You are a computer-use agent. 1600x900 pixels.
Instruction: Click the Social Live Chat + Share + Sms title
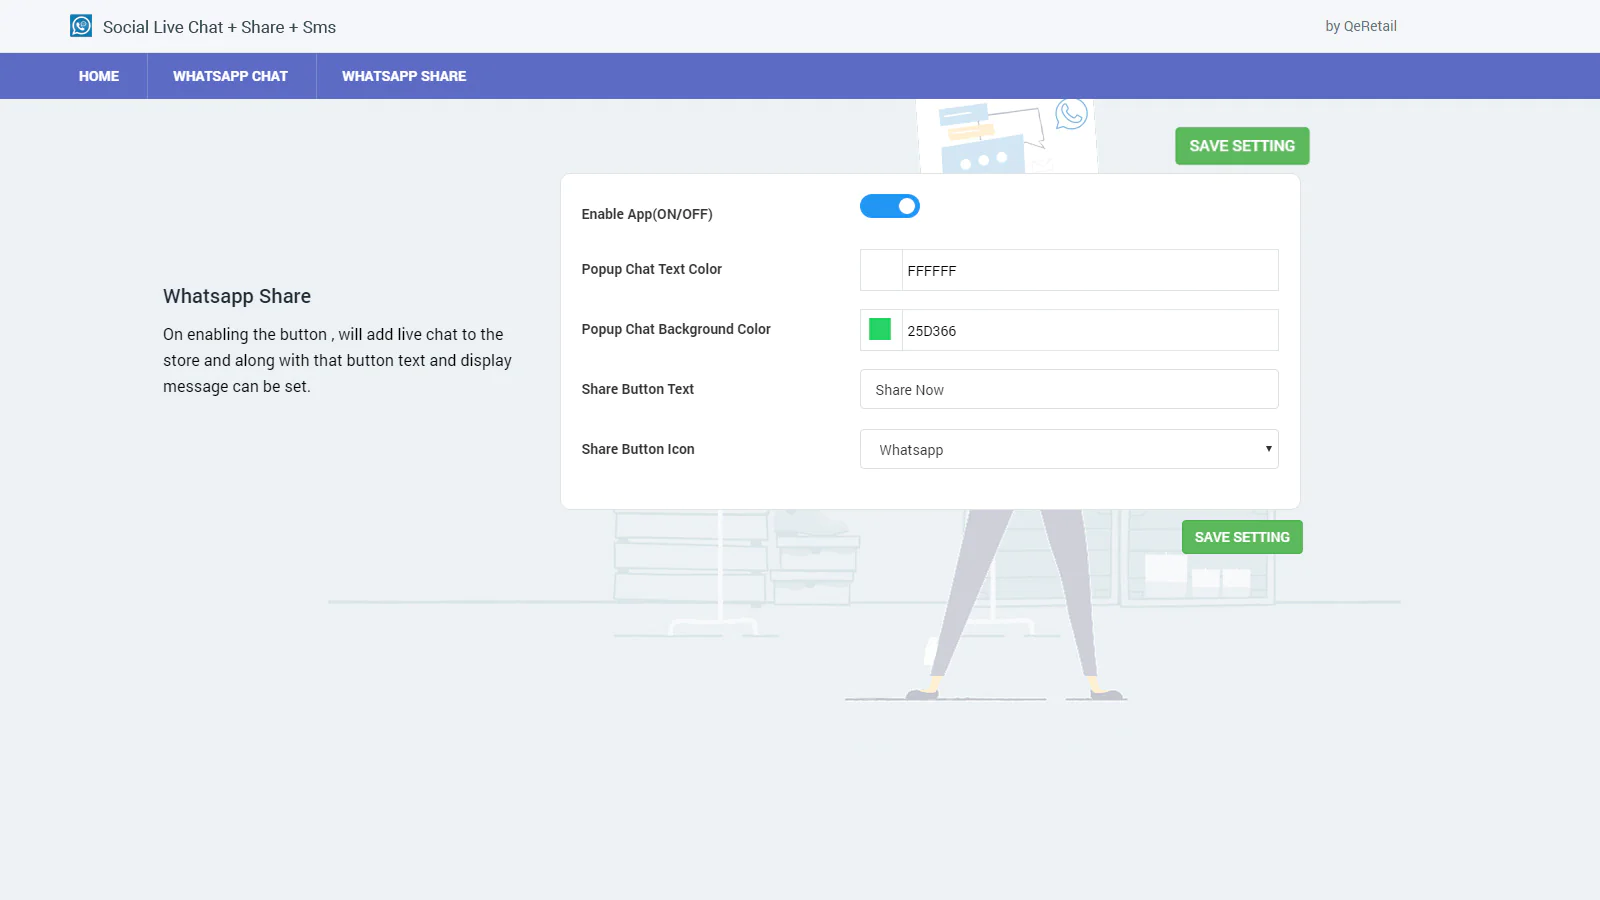pos(219,27)
